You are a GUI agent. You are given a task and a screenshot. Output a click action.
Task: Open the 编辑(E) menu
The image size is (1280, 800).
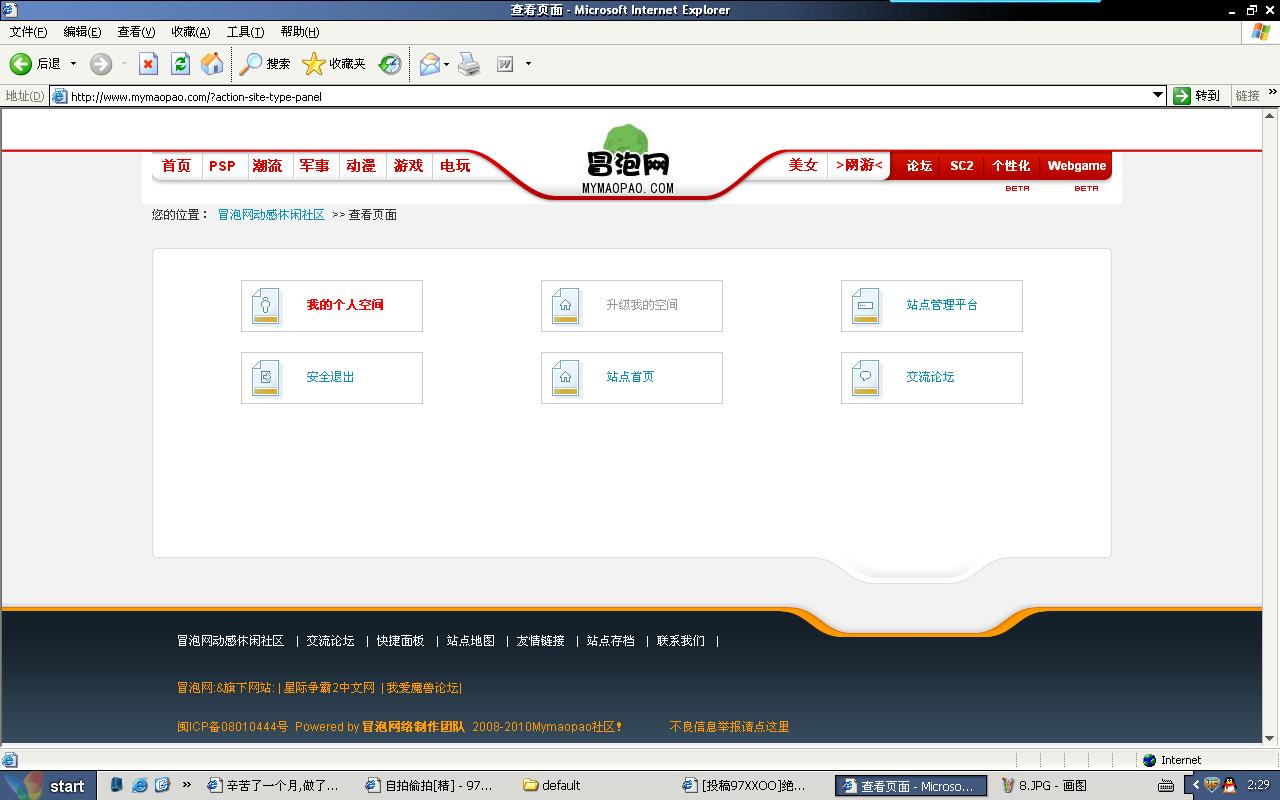pyautogui.click(x=82, y=32)
